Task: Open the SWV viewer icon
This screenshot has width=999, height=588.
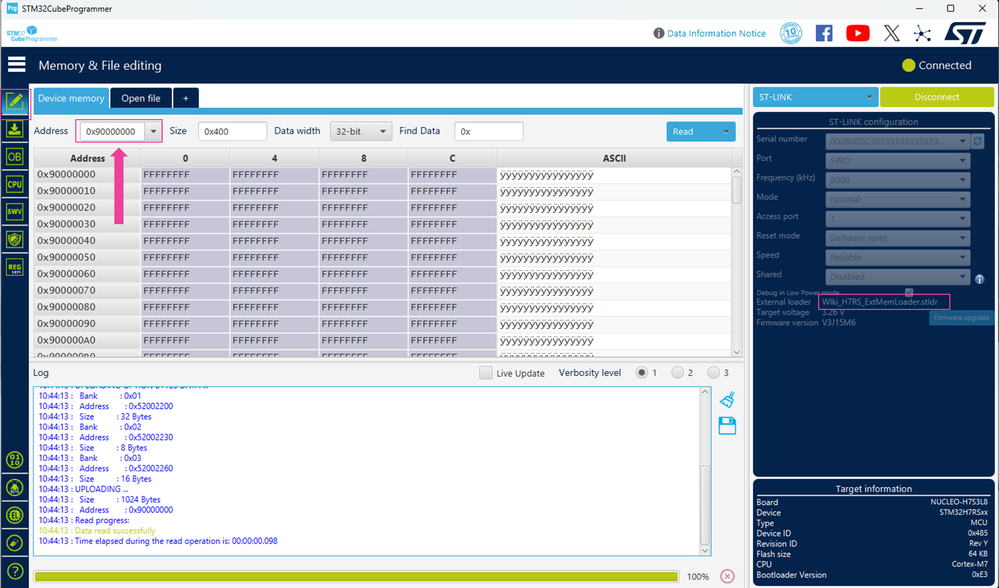Action: pyautogui.click(x=15, y=212)
